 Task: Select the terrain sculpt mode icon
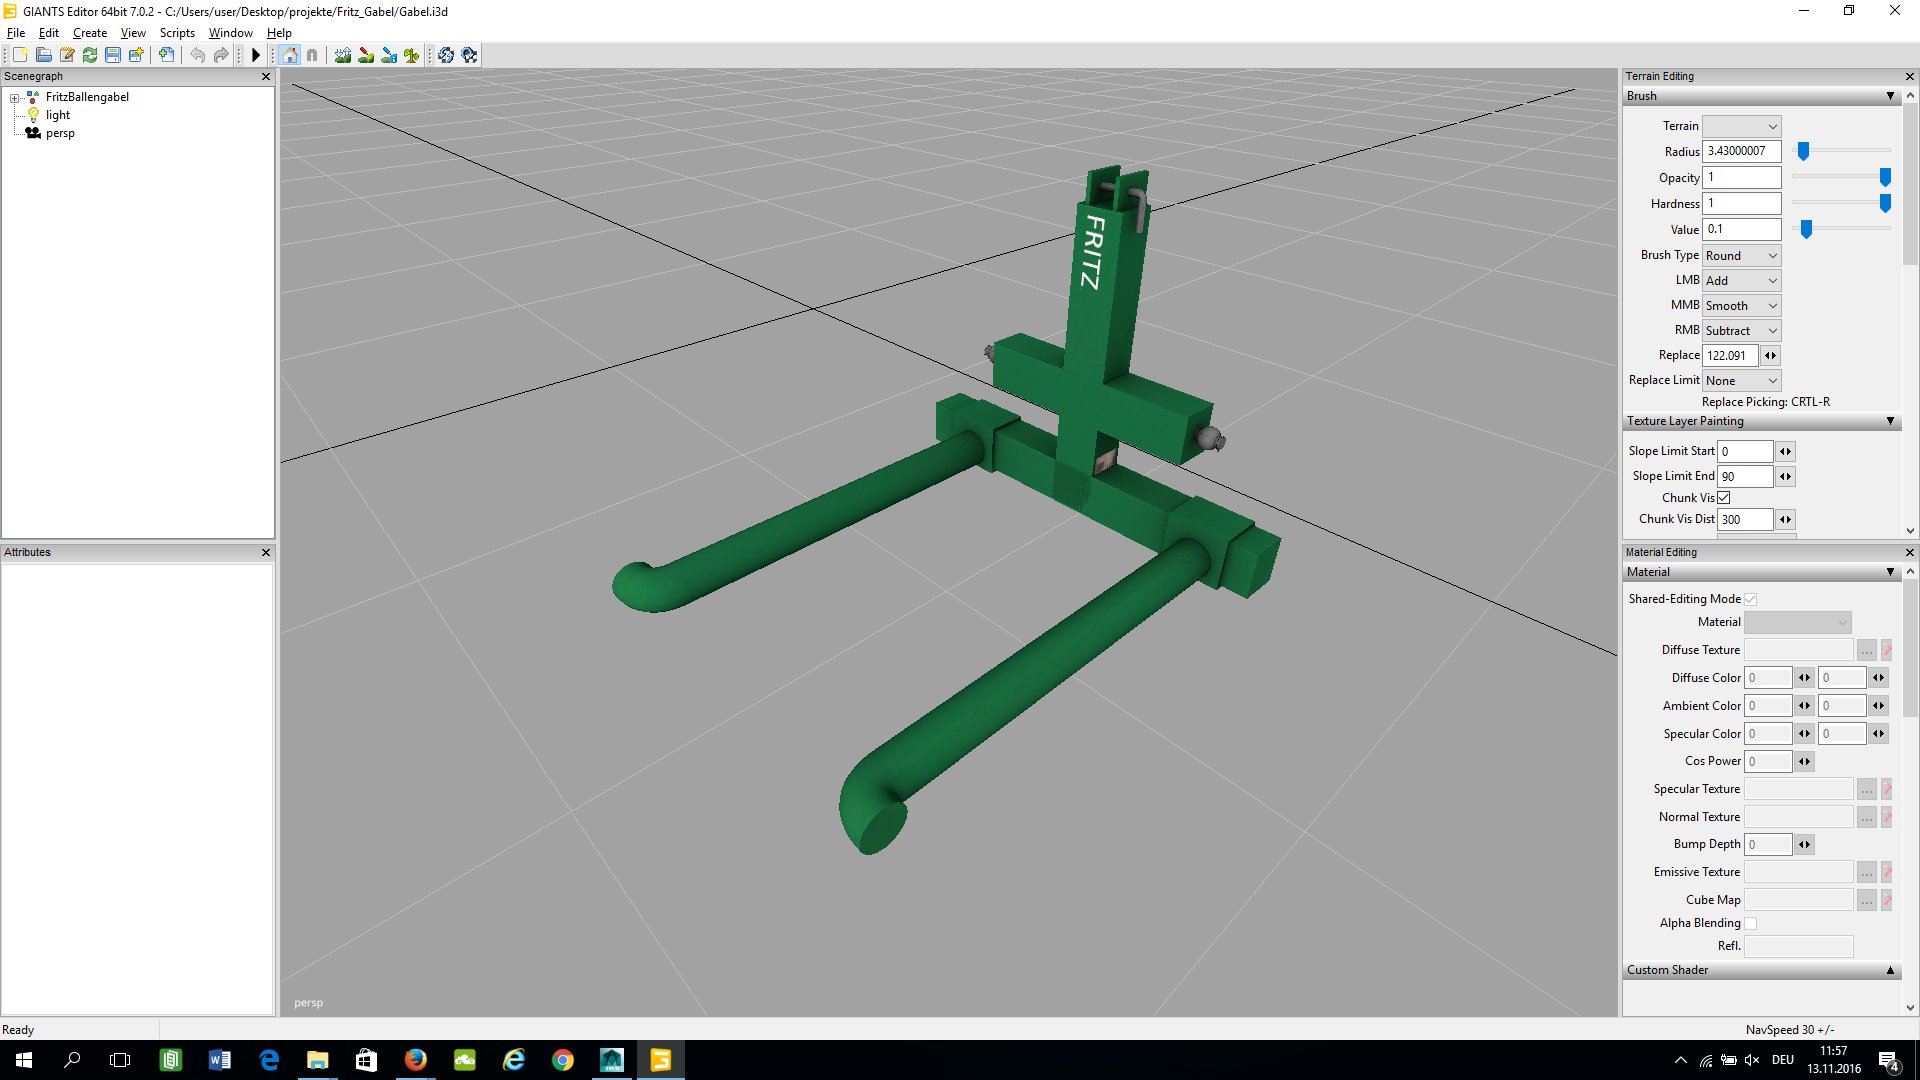[x=343, y=55]
